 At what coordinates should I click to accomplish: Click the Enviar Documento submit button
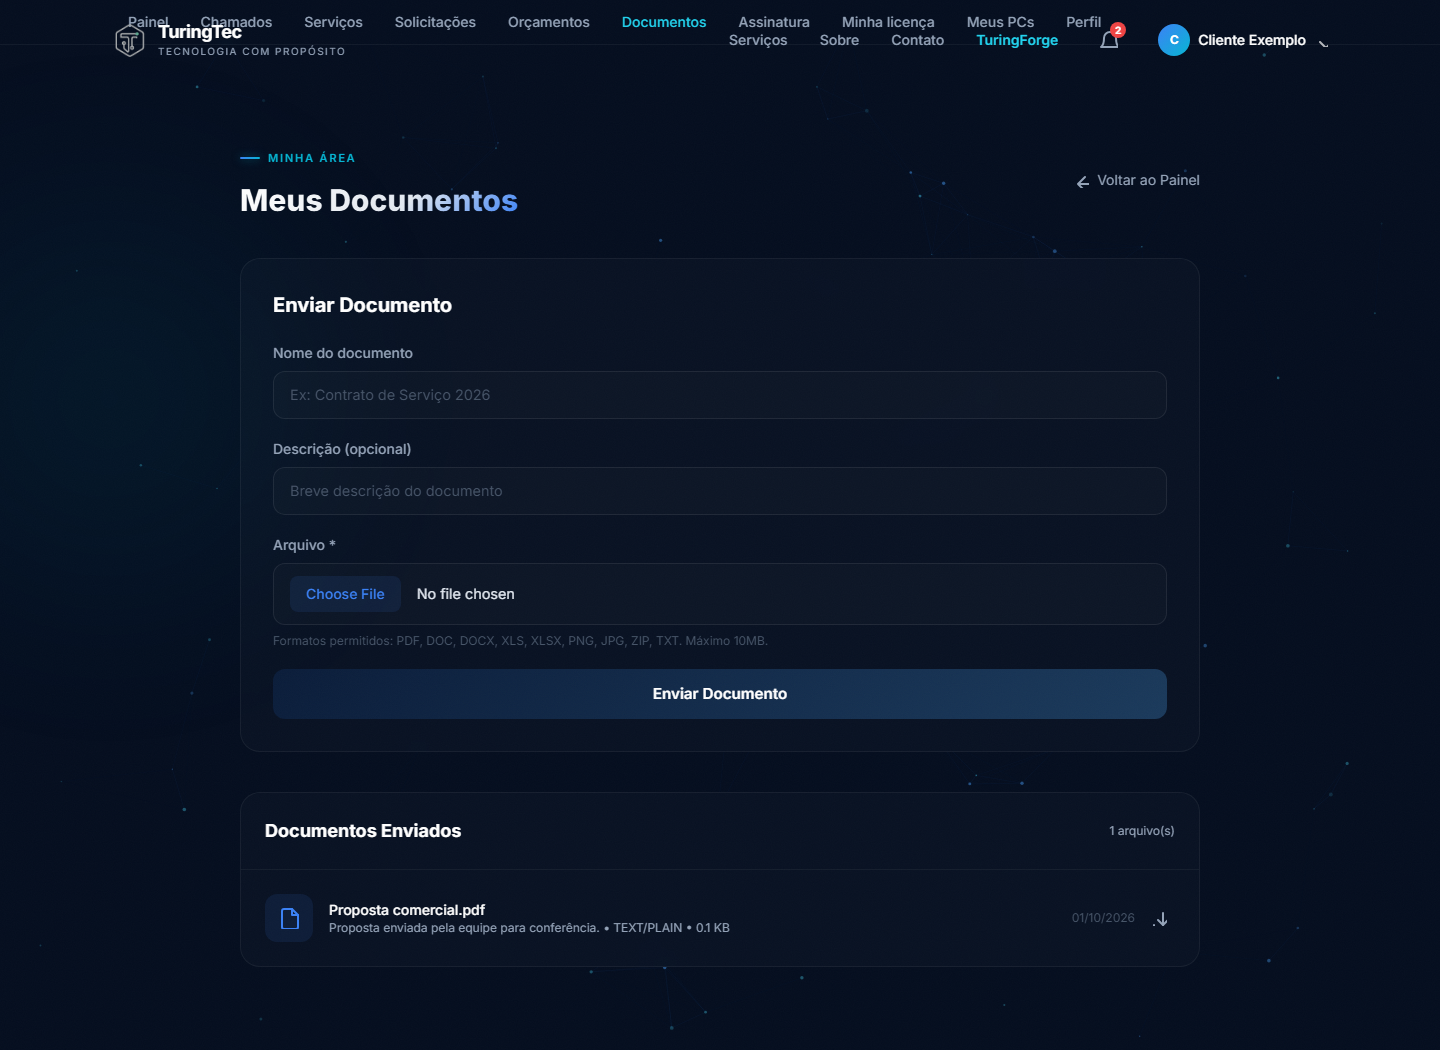720,694
